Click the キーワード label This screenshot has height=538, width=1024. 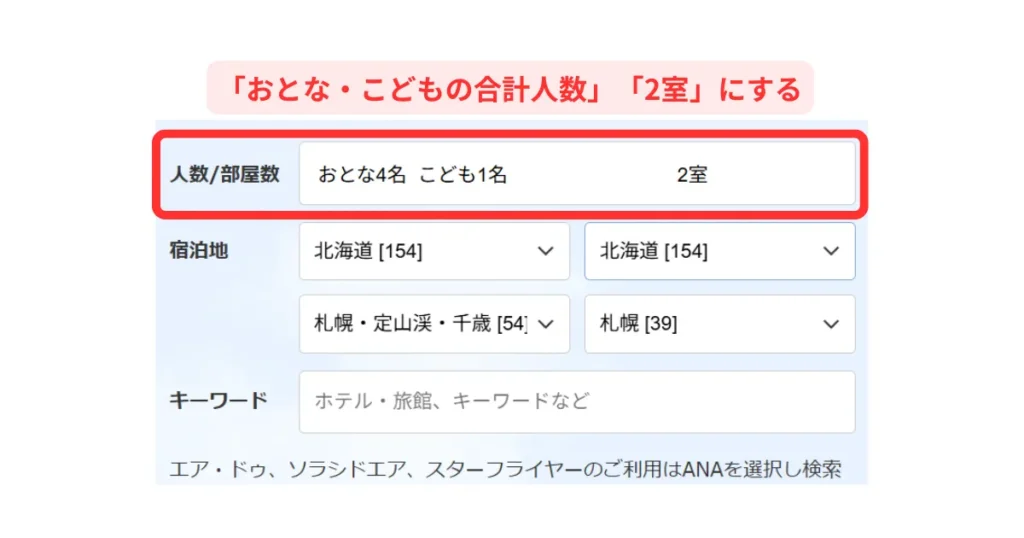tap(219, 402)
